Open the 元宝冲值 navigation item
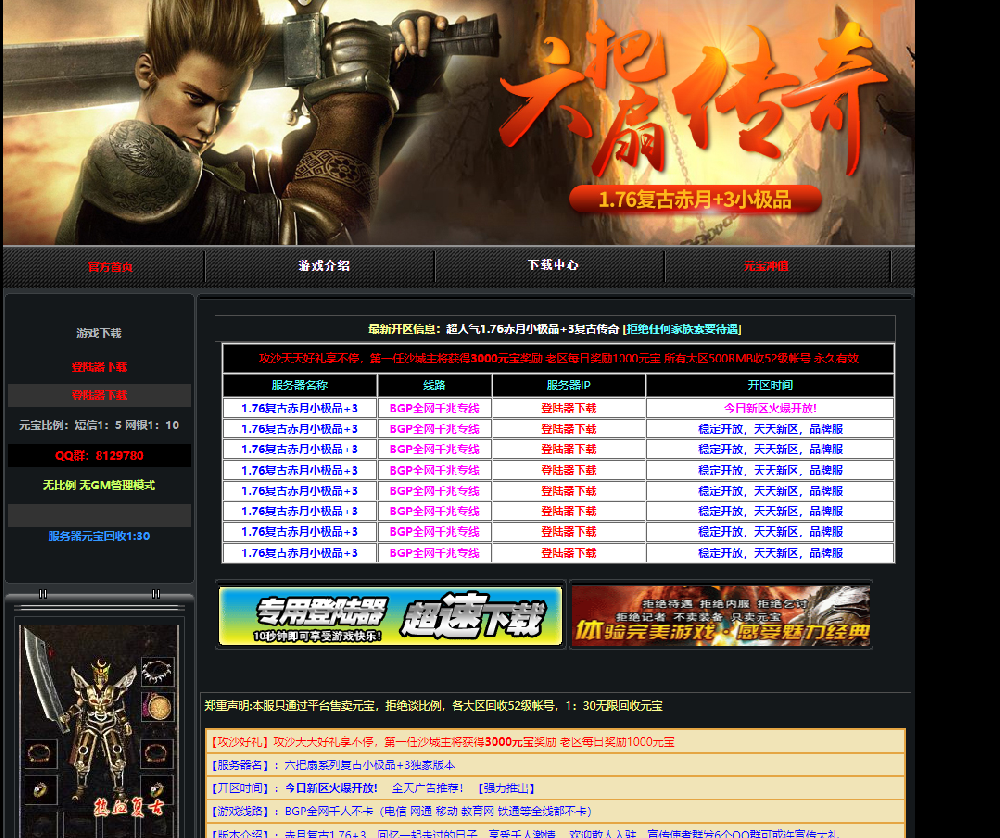The height and width of the screenshot is (838, 1000). (766, 266)
